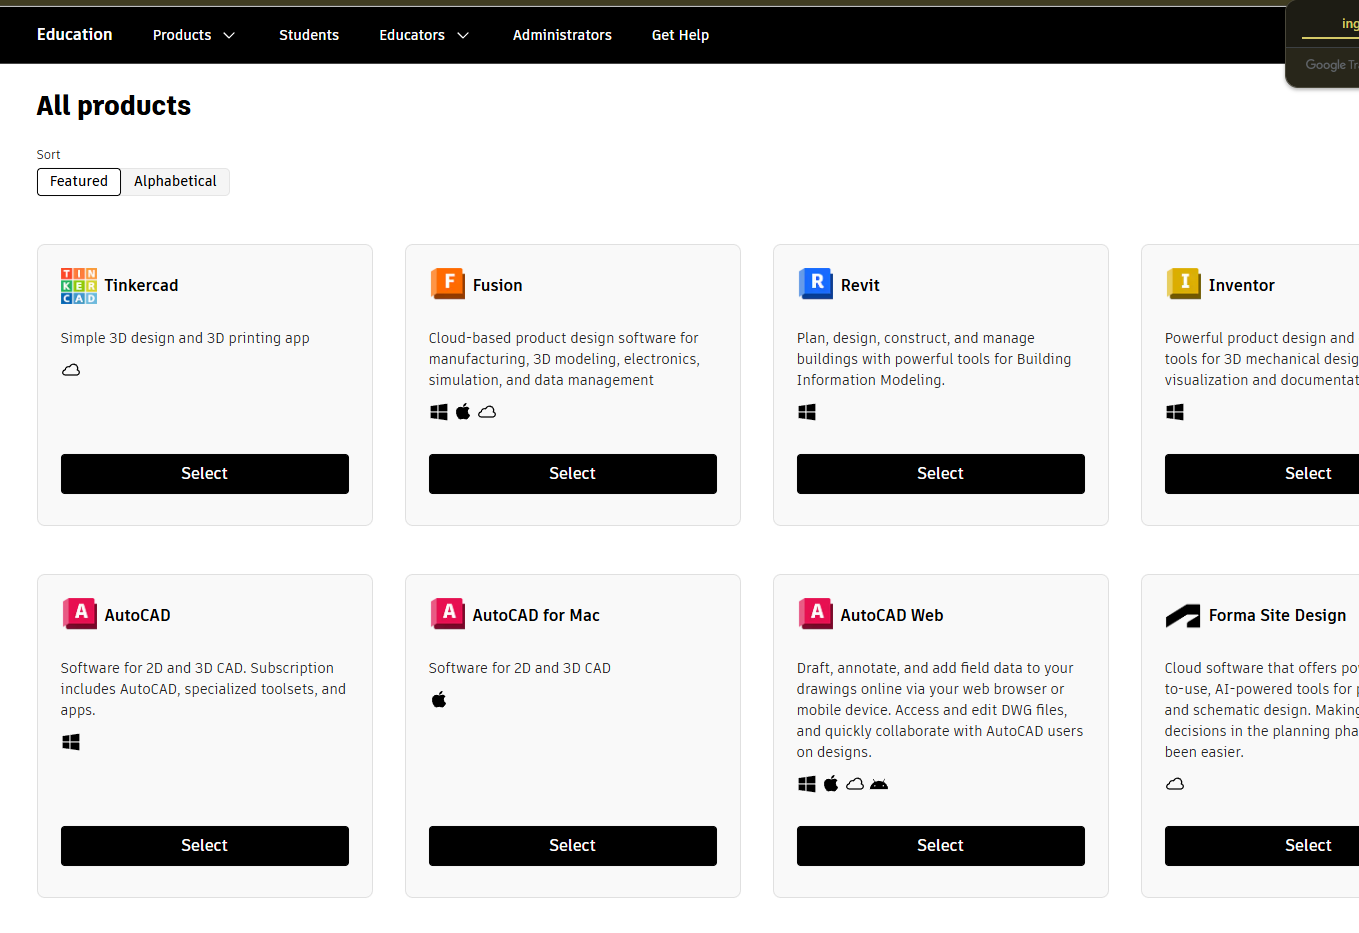1359x933 pixels.
Task: Click Inventor's Windows platform icon
Action: pyautogui.click(x=1175, y=412)
